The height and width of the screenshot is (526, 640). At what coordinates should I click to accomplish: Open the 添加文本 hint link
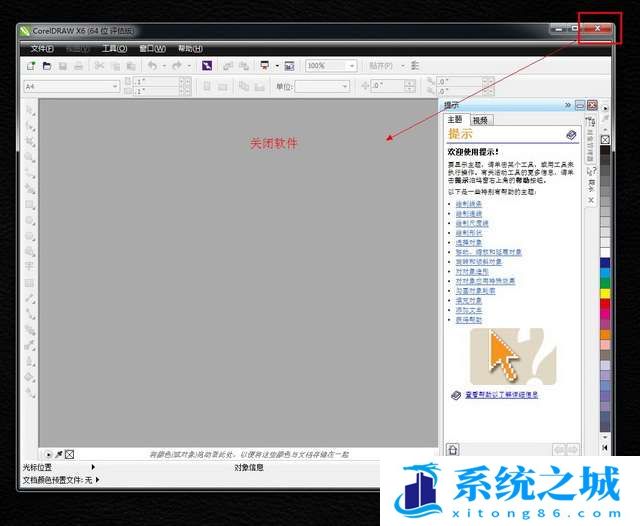tap(469, 310)
